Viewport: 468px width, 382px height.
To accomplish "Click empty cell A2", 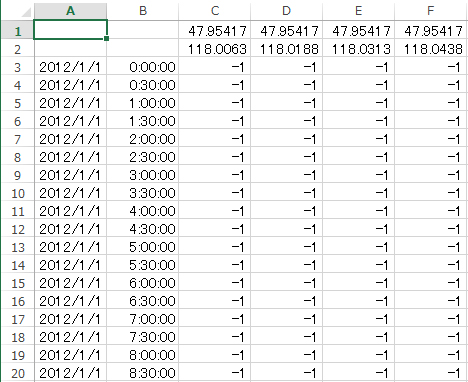I will [x=70, y=49].
